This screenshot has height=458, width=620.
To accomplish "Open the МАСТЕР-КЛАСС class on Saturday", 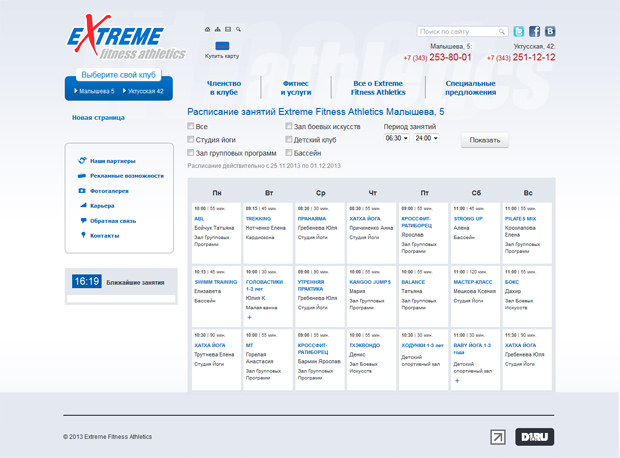I will tap(473, 282).
